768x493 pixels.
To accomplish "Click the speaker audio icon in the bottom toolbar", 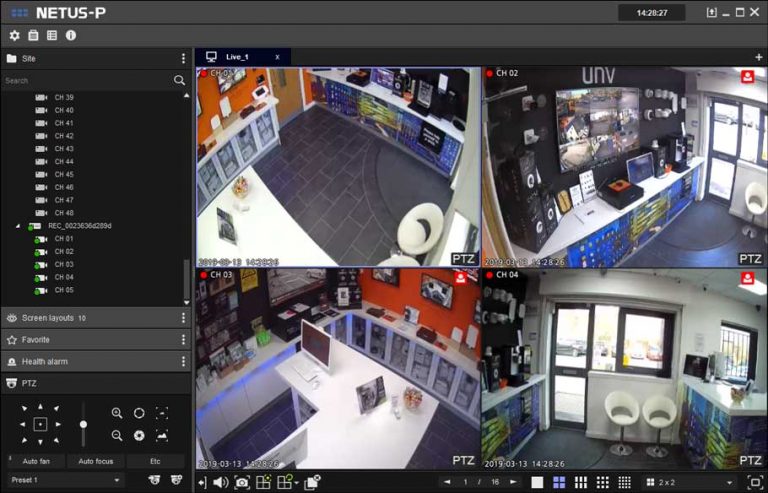I will pos(220,482).
